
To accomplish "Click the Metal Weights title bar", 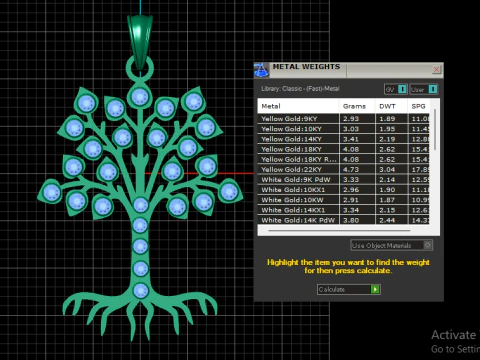I will (x=348, y=70).
